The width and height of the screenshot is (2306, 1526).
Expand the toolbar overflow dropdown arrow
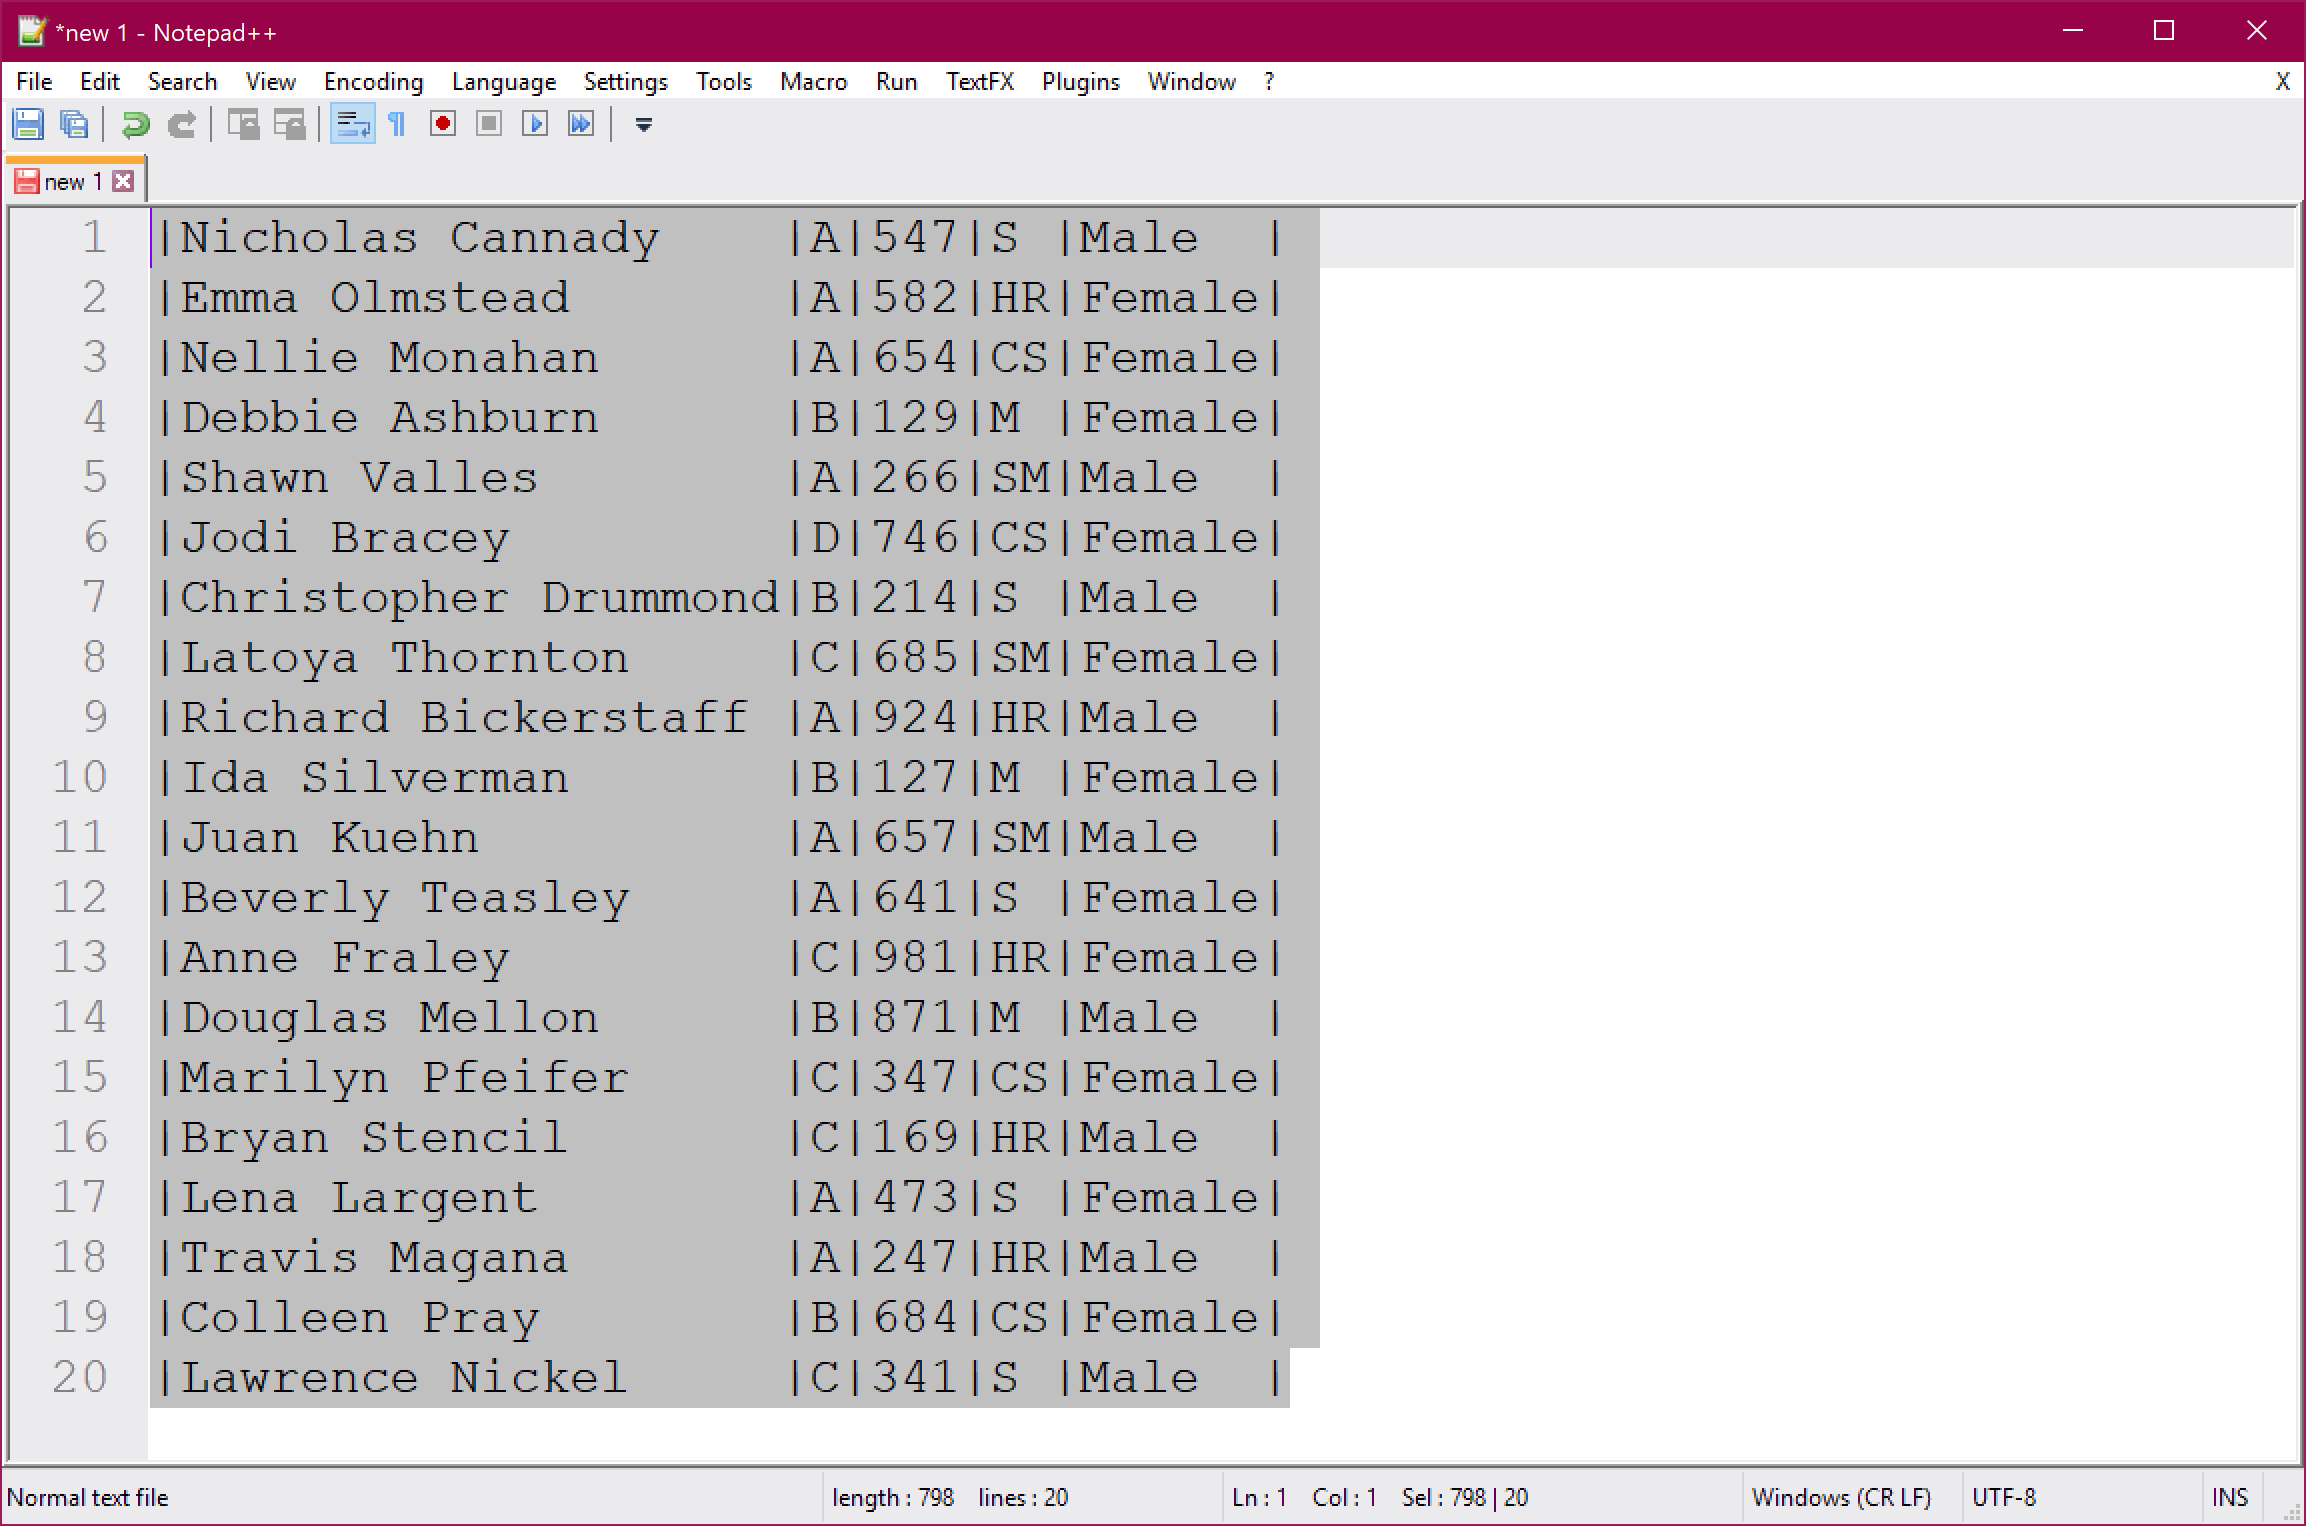[644, 124]
